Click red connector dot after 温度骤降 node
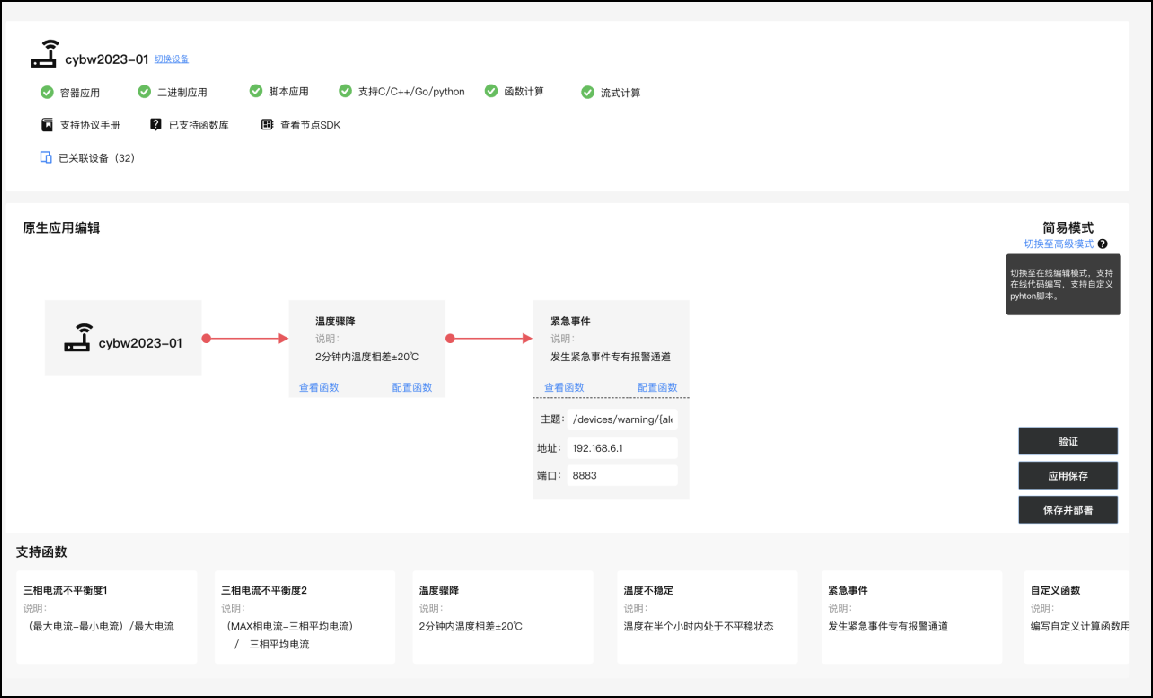Image resolution: width=1153 pixels, height=698 pixels. pyautogui.click(x=450, y=338)
